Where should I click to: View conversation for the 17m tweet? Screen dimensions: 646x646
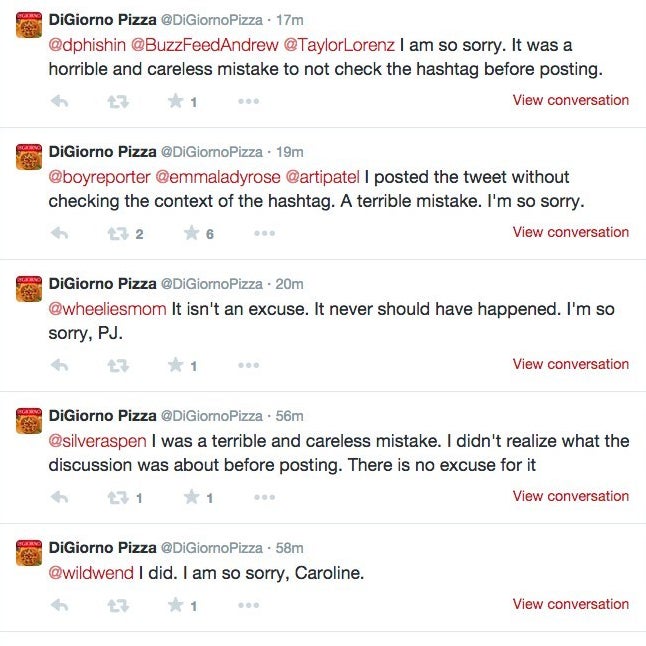point(570,100)
